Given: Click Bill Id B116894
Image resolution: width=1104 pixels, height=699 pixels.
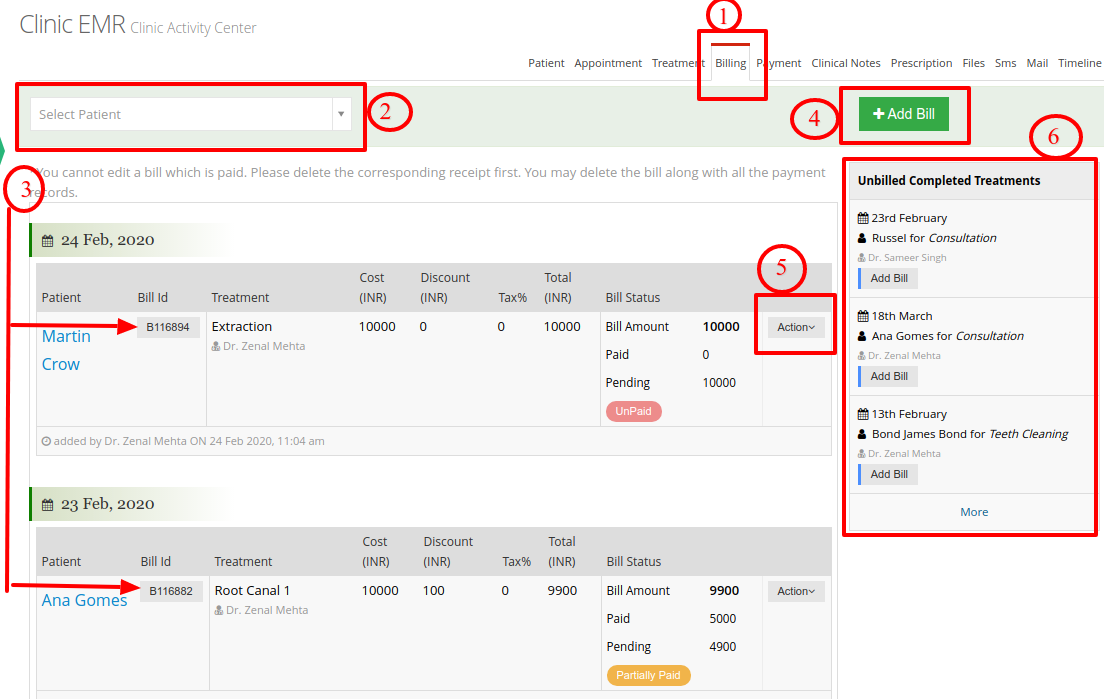Looking at the screenshot, I should click(x=168, y=327).
